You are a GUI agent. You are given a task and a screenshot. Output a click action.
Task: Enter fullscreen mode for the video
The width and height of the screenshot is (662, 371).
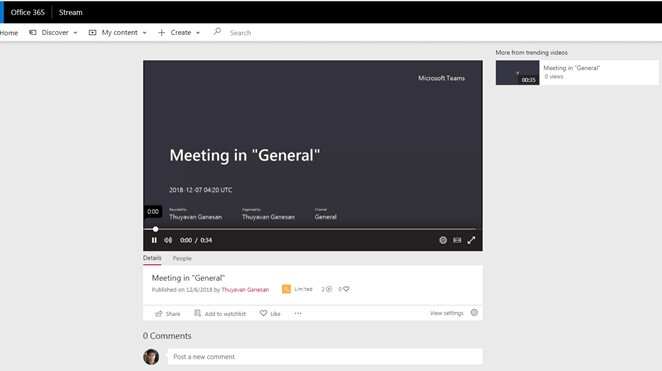tap(472, 240)
